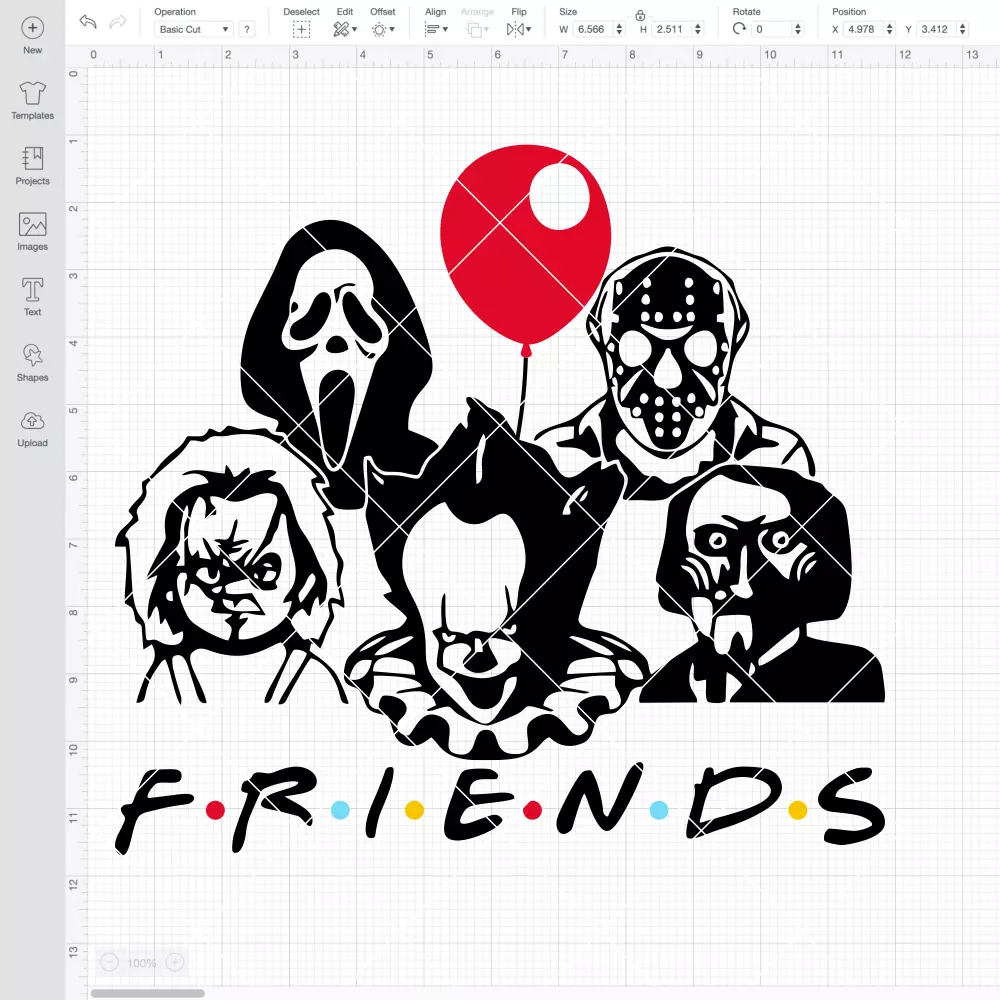Toggle the size lock icon

click(640, 15)
